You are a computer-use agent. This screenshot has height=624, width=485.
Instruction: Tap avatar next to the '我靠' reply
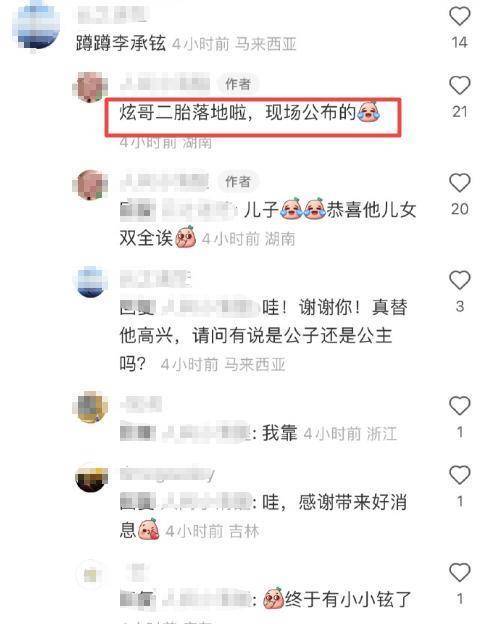coord(90,407)
